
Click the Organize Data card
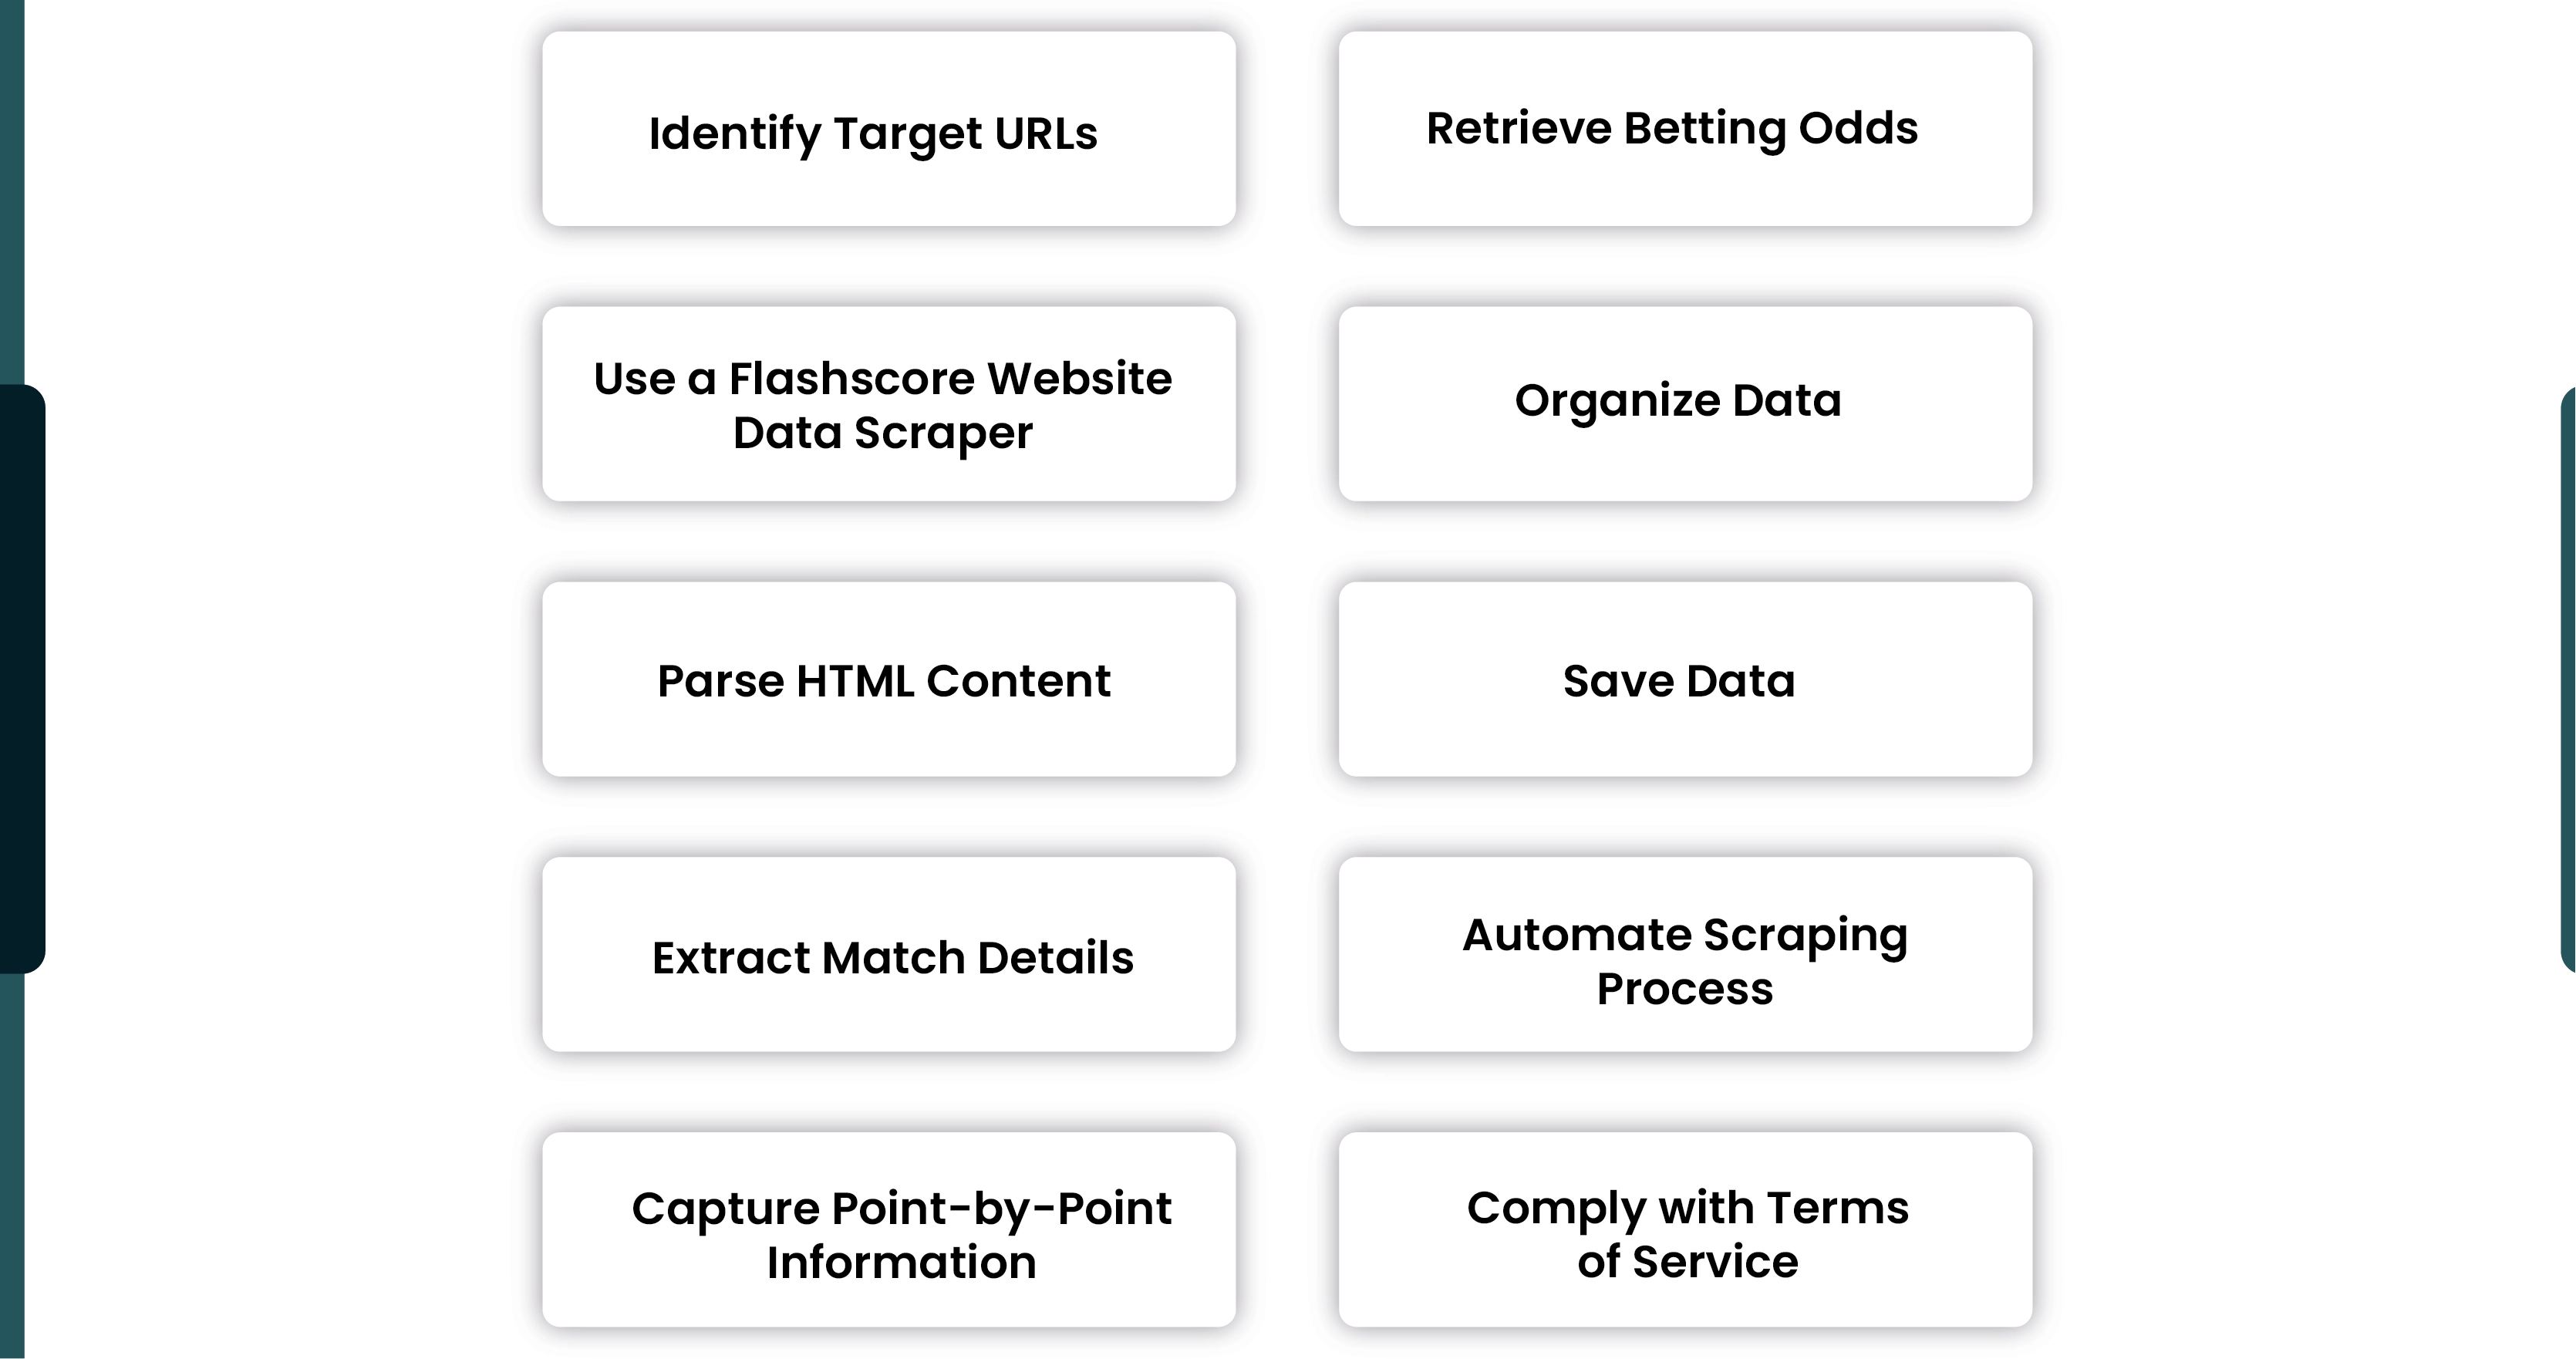1681,403
